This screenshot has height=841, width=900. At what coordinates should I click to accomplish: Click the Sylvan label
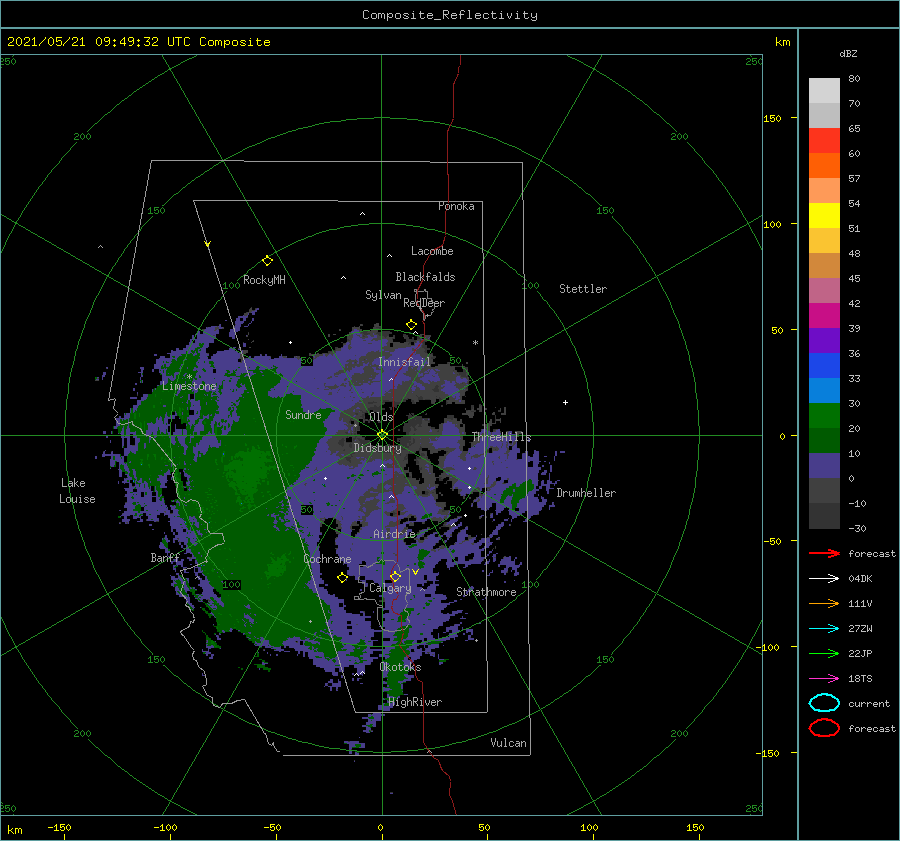point(383,295)
